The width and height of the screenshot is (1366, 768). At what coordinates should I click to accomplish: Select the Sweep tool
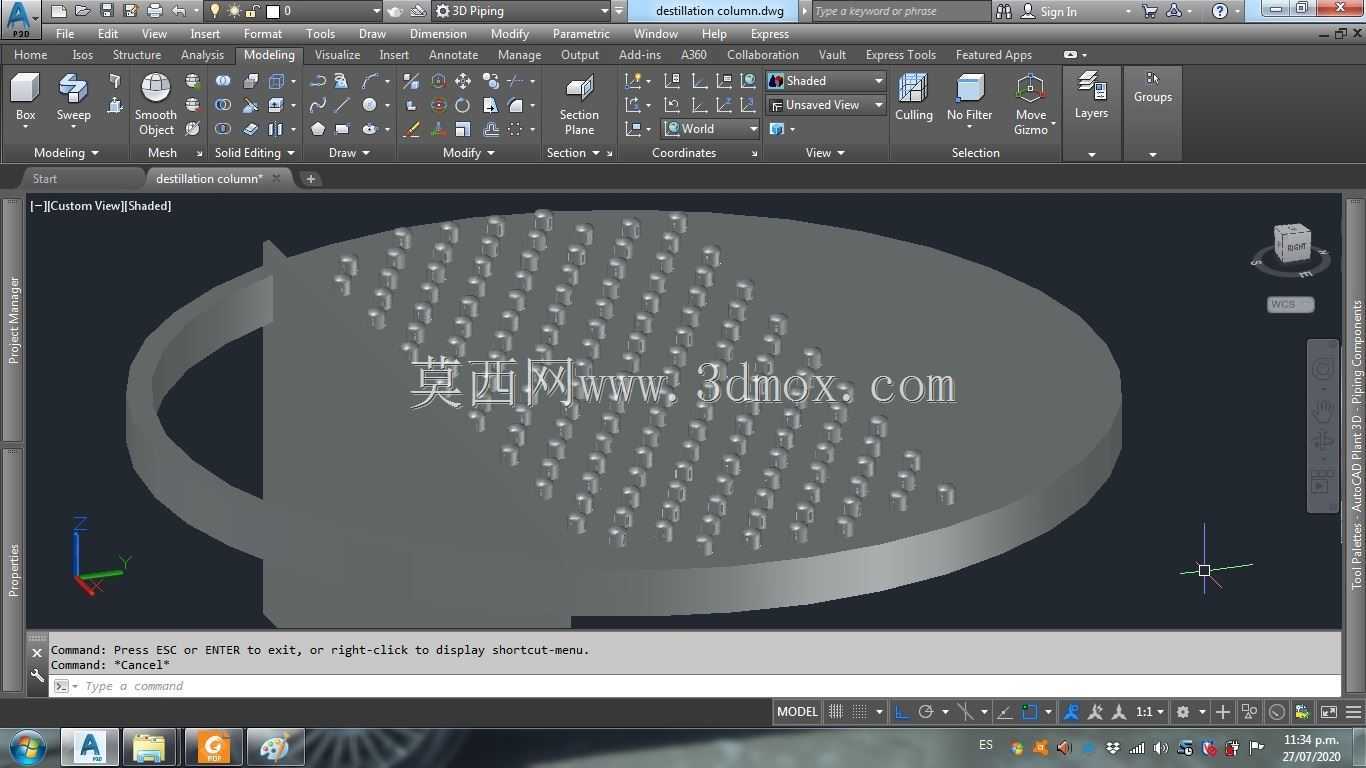pyautogui.click(x=73, y=98)
